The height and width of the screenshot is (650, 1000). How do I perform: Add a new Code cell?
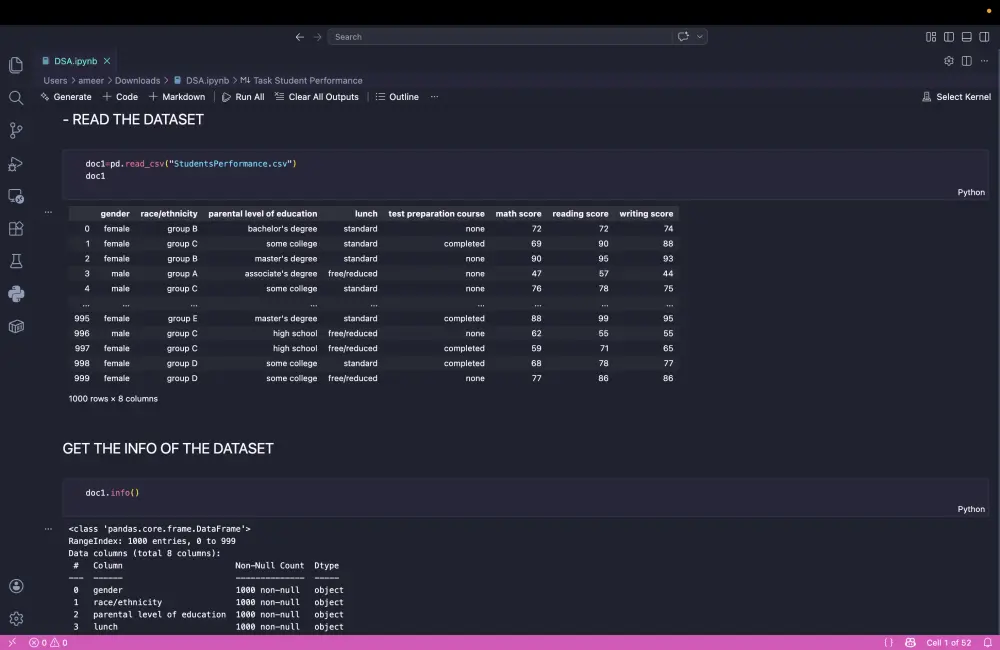(x=121, y=97)
